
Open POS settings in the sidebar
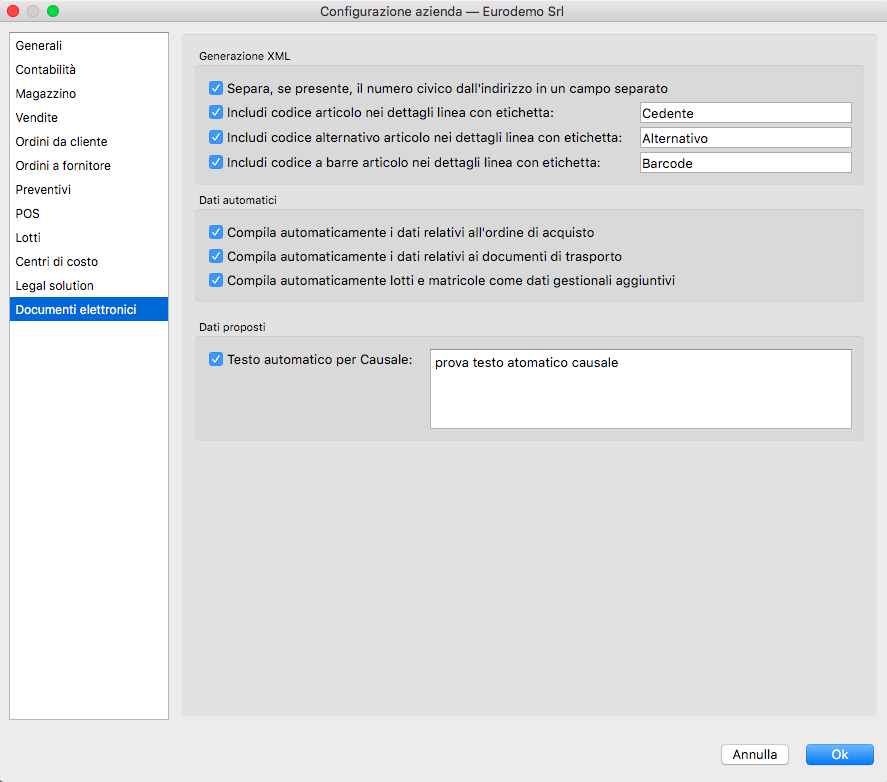28,214
